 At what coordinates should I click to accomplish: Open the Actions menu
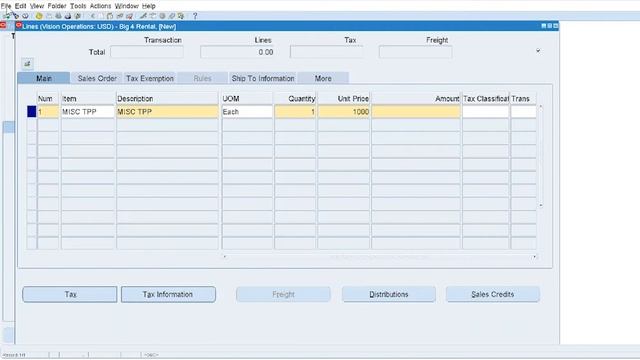100,6
